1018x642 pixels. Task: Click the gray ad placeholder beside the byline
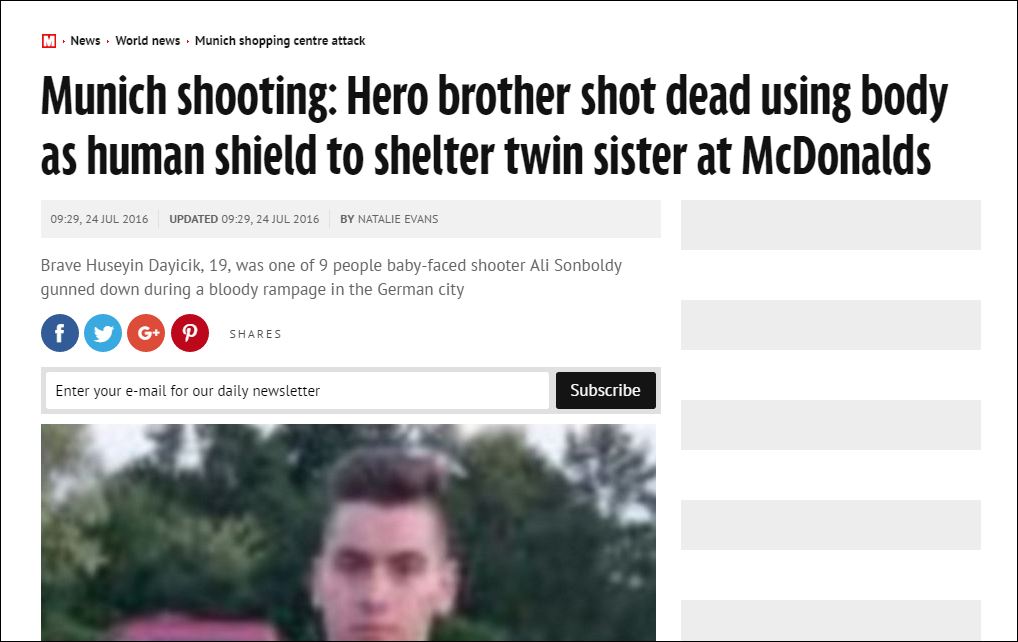point(830,225)
